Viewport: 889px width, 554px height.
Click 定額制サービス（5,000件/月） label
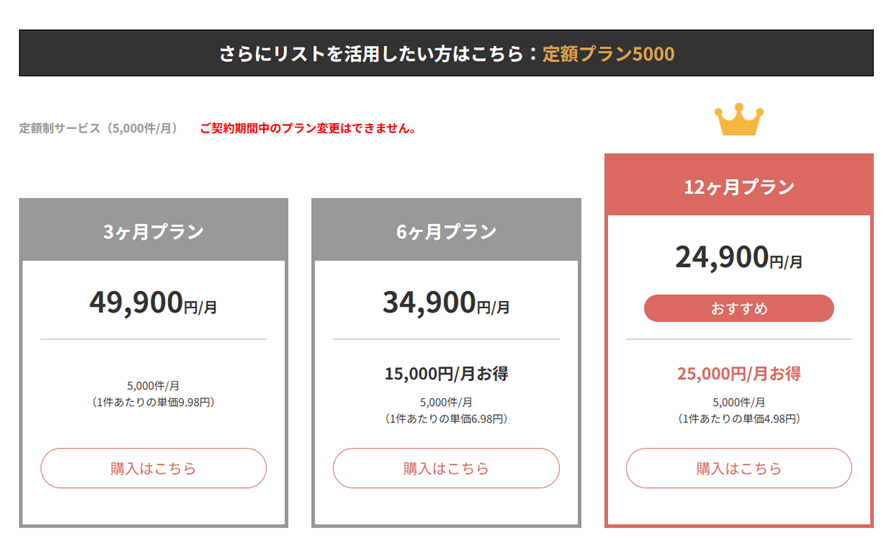(101, 129)
